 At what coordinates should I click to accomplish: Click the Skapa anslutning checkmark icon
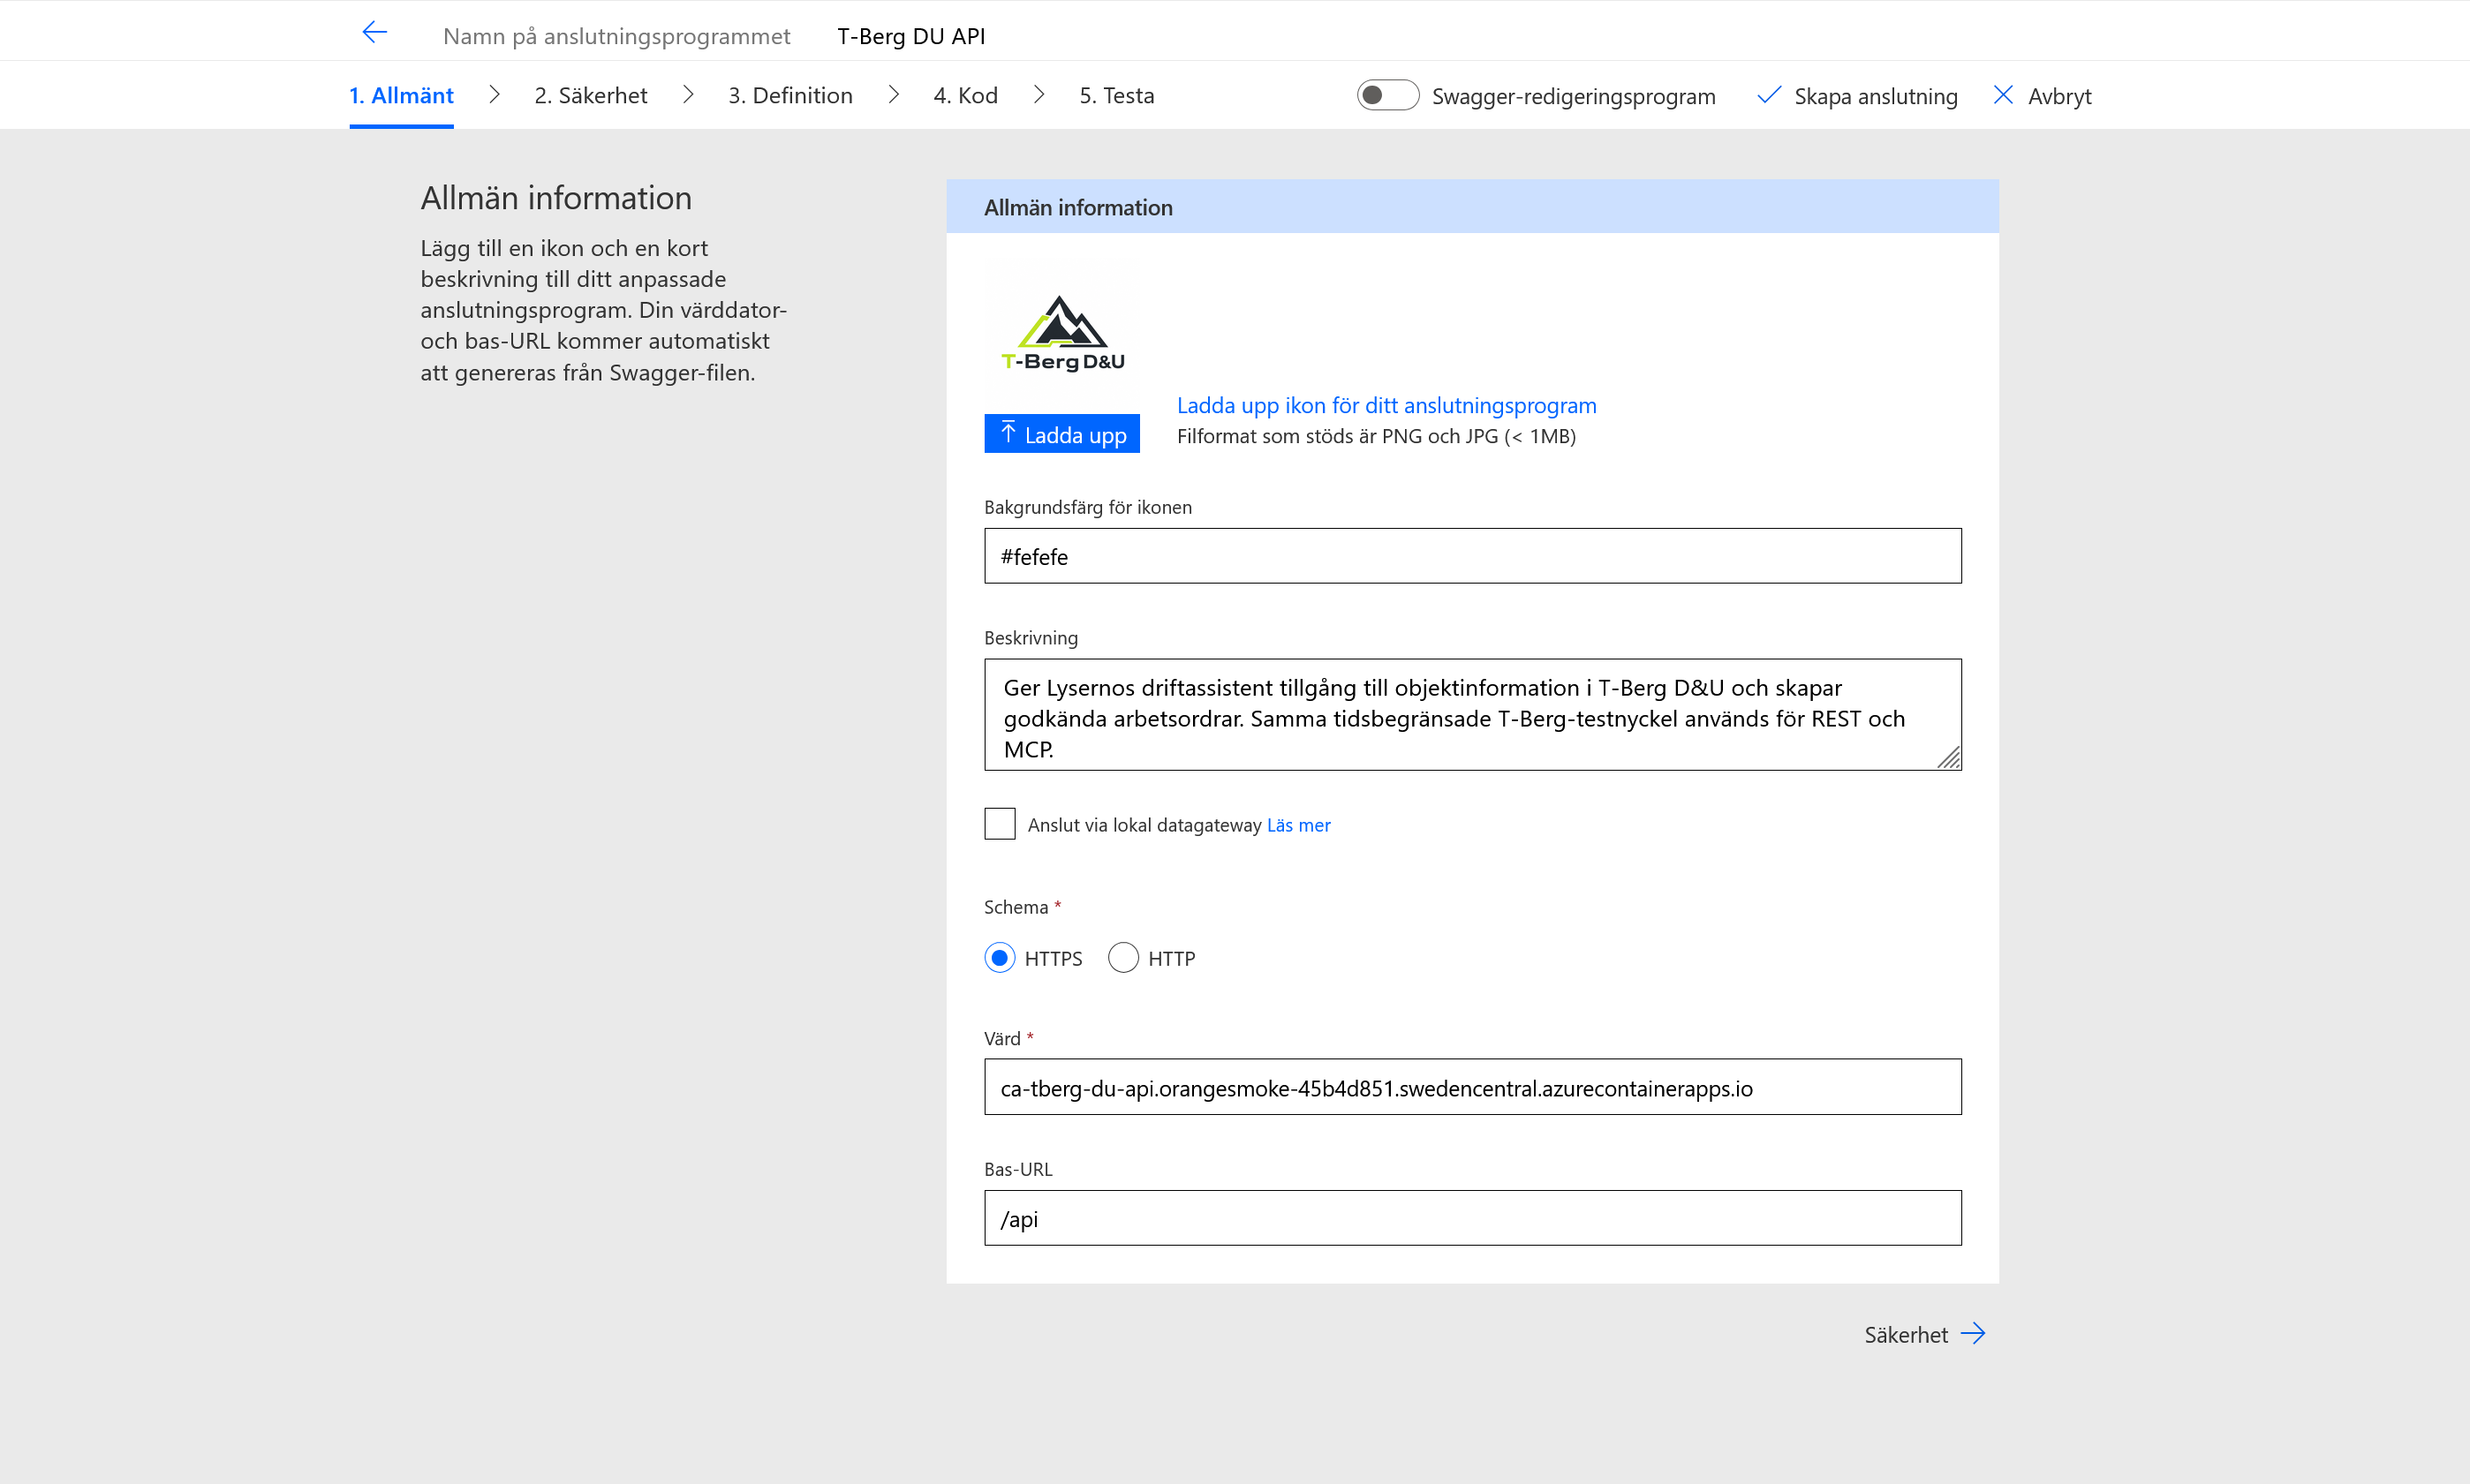[x=1768, y=95]
